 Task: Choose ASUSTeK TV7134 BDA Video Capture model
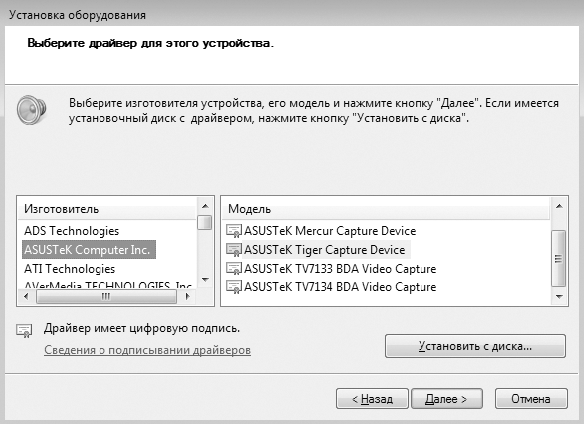point(340,287)
